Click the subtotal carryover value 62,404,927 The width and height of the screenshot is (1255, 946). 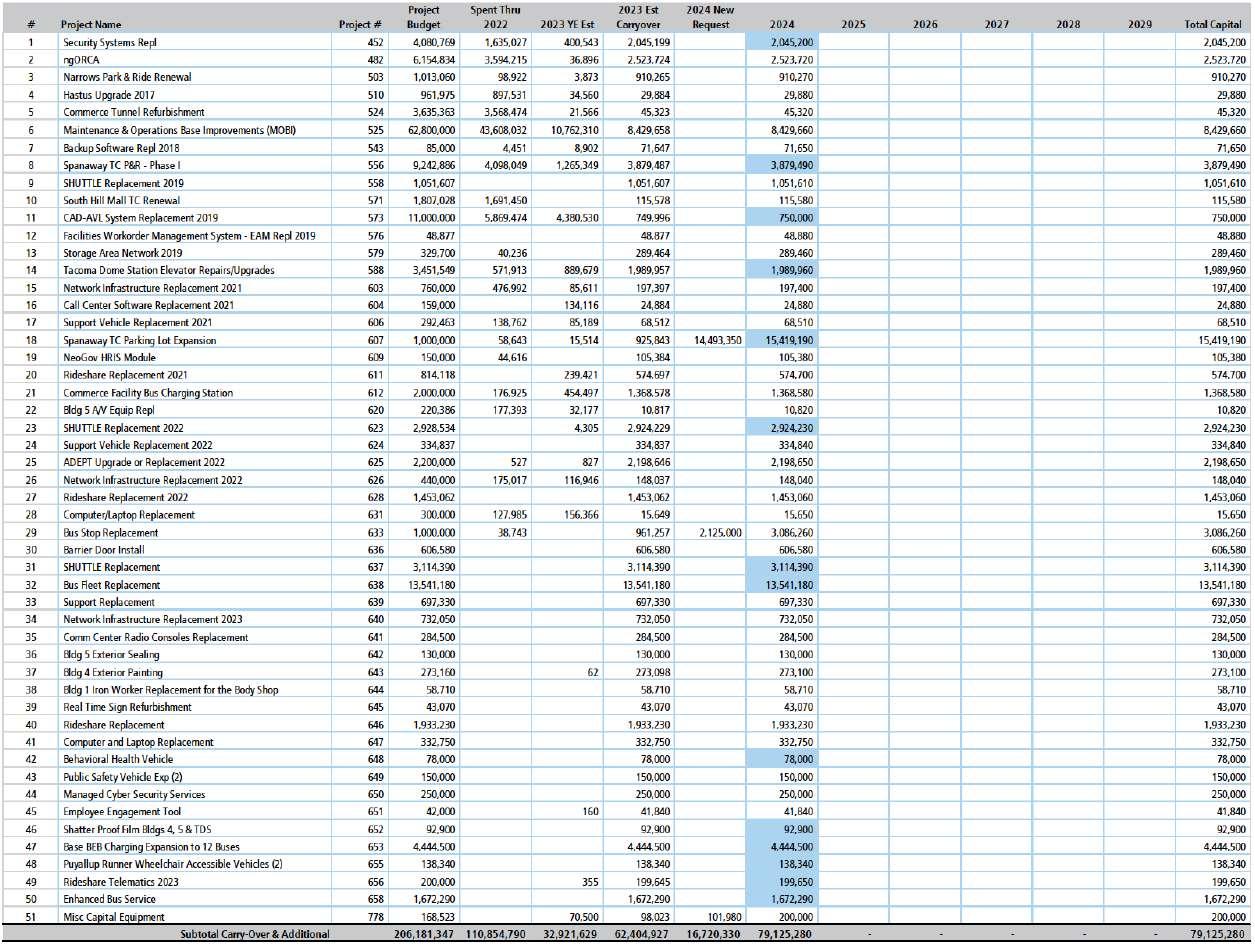tap(643, 935)
